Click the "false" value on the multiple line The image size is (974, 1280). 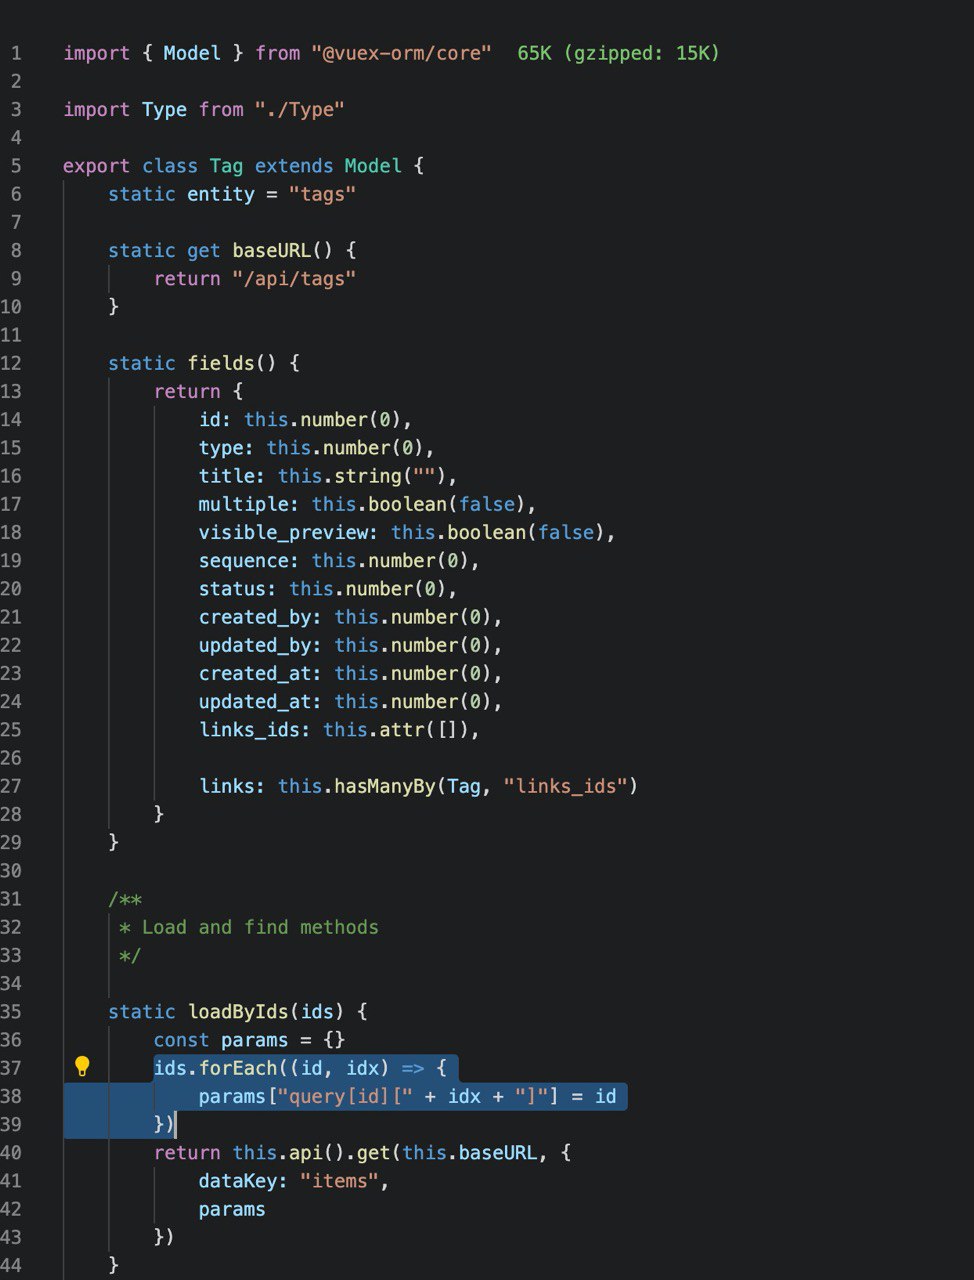[x=486, y=504]
